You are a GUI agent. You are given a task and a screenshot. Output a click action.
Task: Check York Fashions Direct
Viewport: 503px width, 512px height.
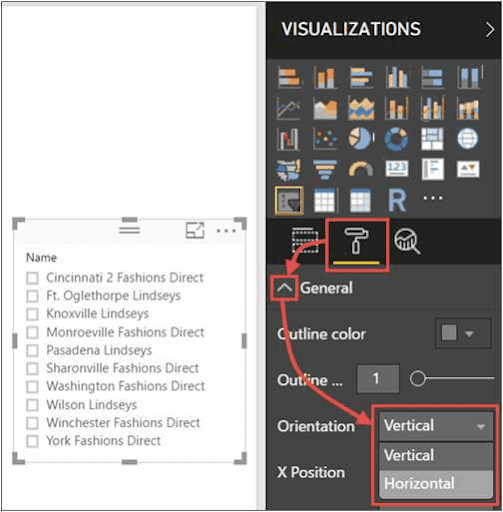pos(32,441)
